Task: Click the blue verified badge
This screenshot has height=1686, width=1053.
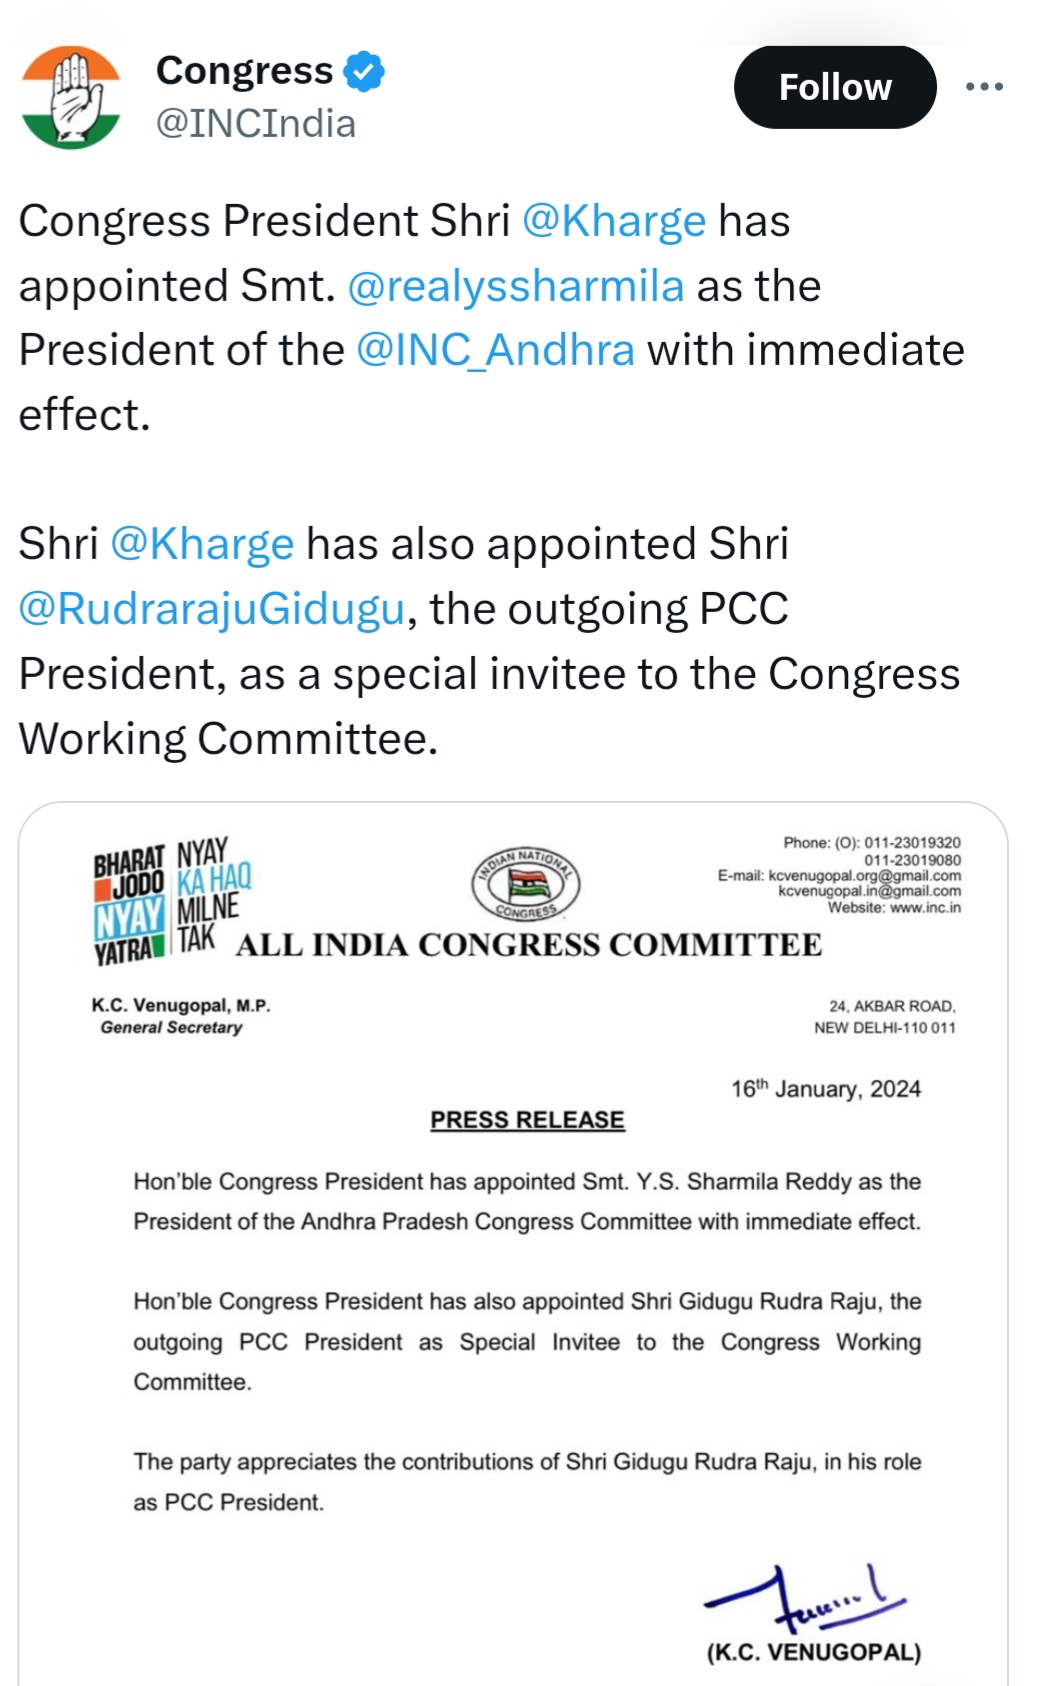Action: coord(364,71)
